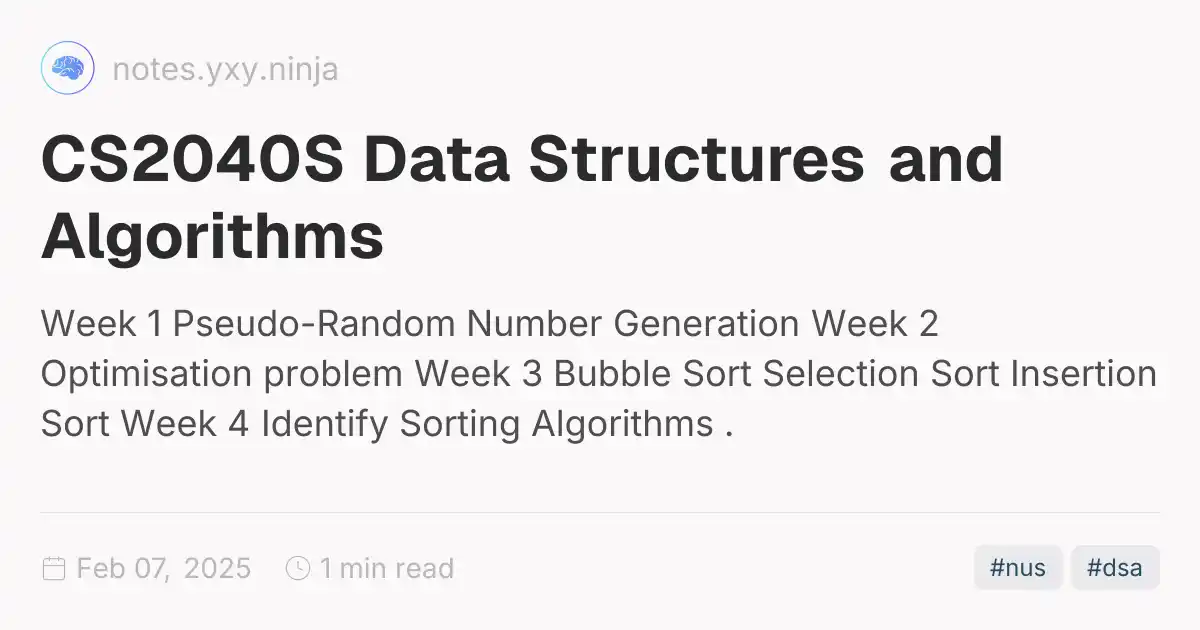This screenshot has width=1200, height=630.
Task: Click Pseudo-Random Number Generation in the description
Action: pyautogui.click(x=486, y=325)
